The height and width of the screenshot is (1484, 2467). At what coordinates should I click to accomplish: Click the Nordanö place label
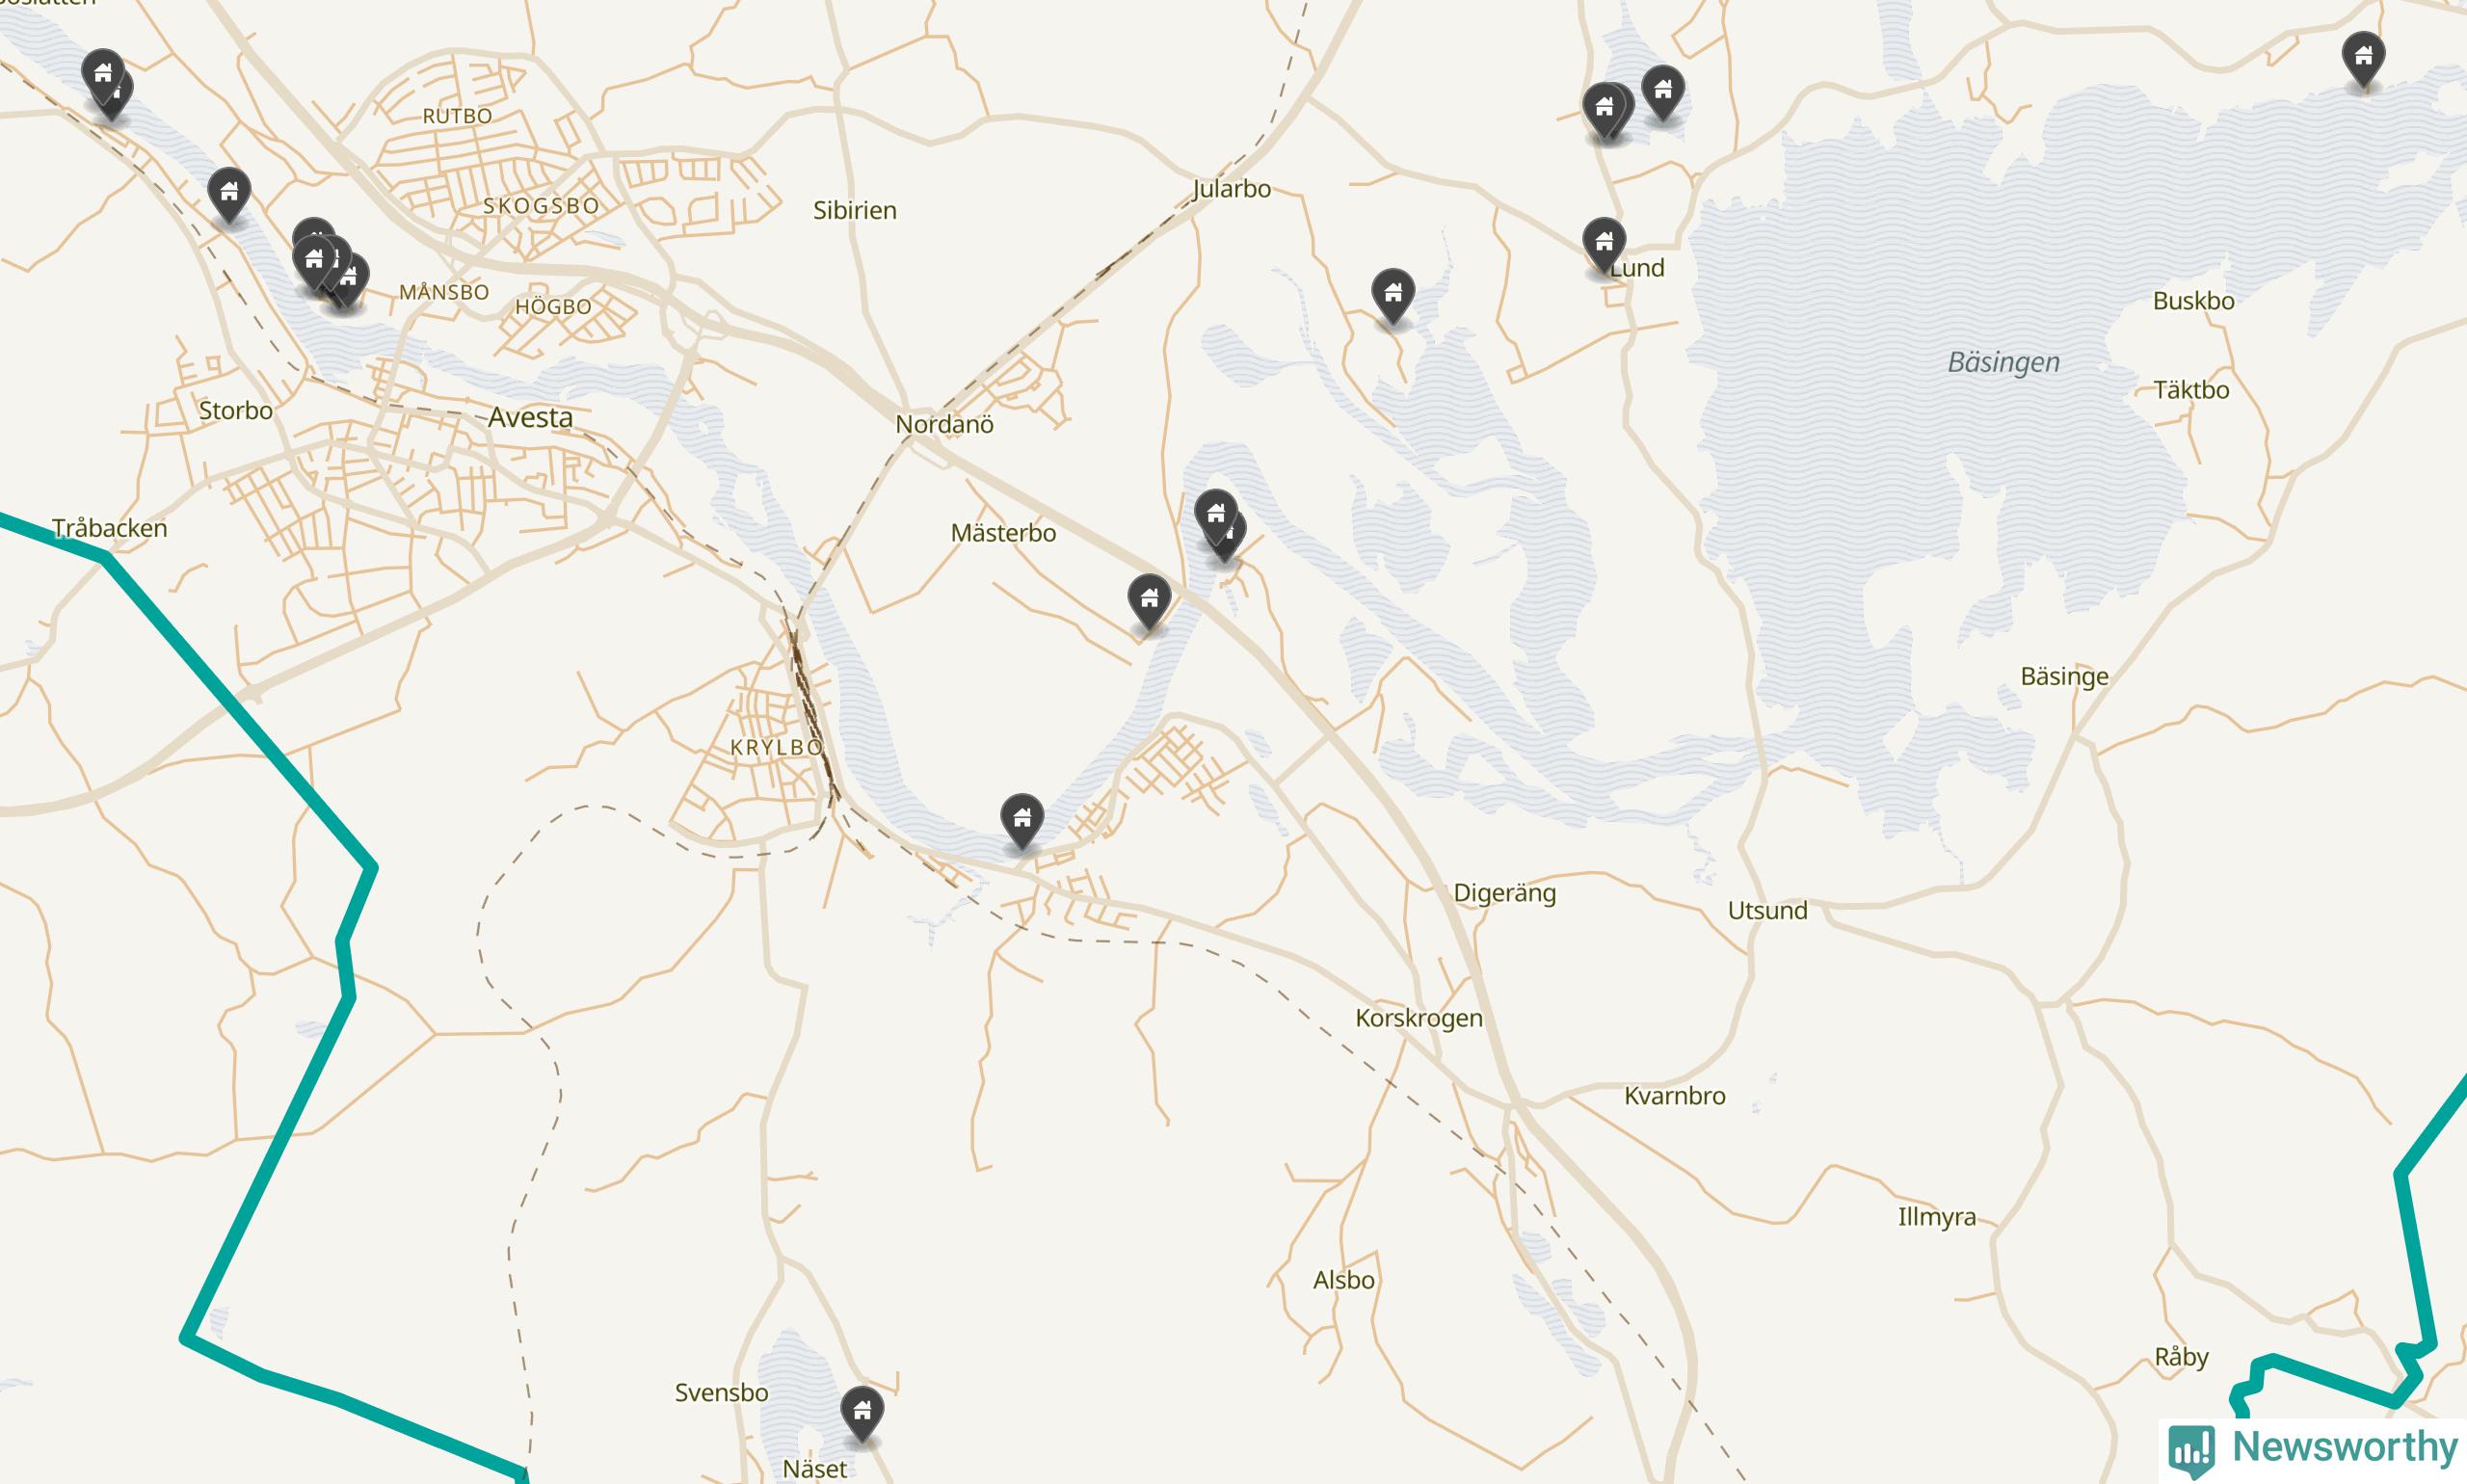(x=944, y=424)
